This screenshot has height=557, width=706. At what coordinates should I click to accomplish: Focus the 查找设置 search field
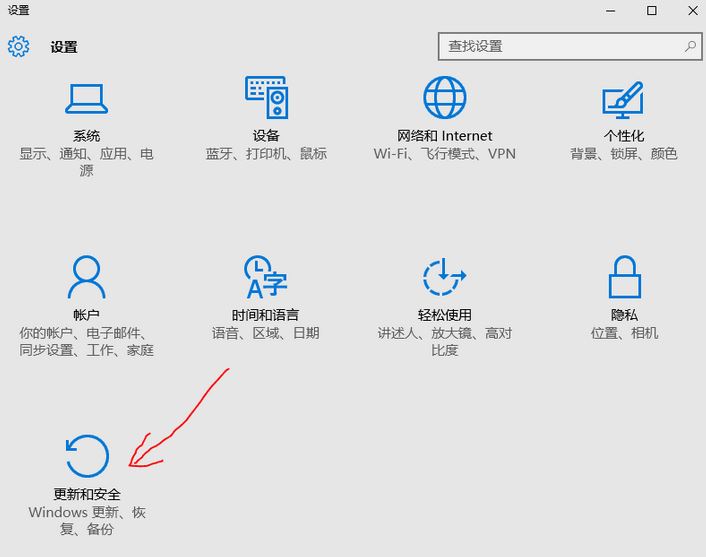[x=560, y=46]
